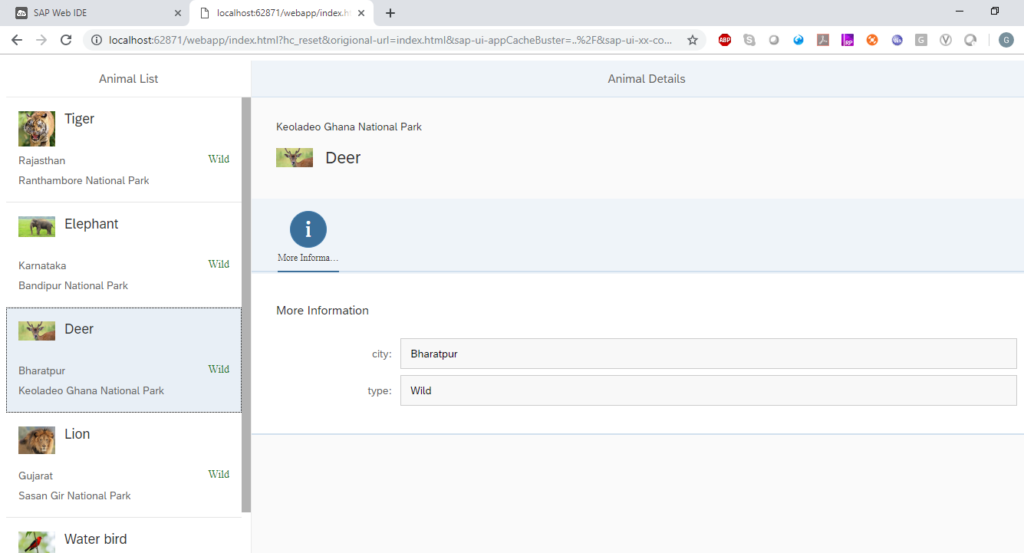The height and width of the screenshot is (553, 1024).
Task: Click the Lion thumbnail image
Action: point(37,440)
